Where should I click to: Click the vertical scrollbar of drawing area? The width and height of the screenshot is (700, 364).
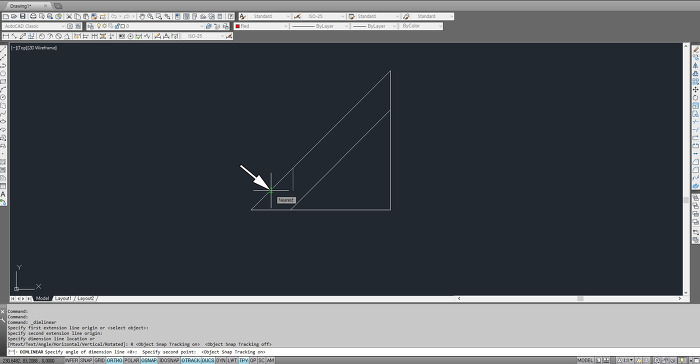pyautogui.click(x=686, y=169)
